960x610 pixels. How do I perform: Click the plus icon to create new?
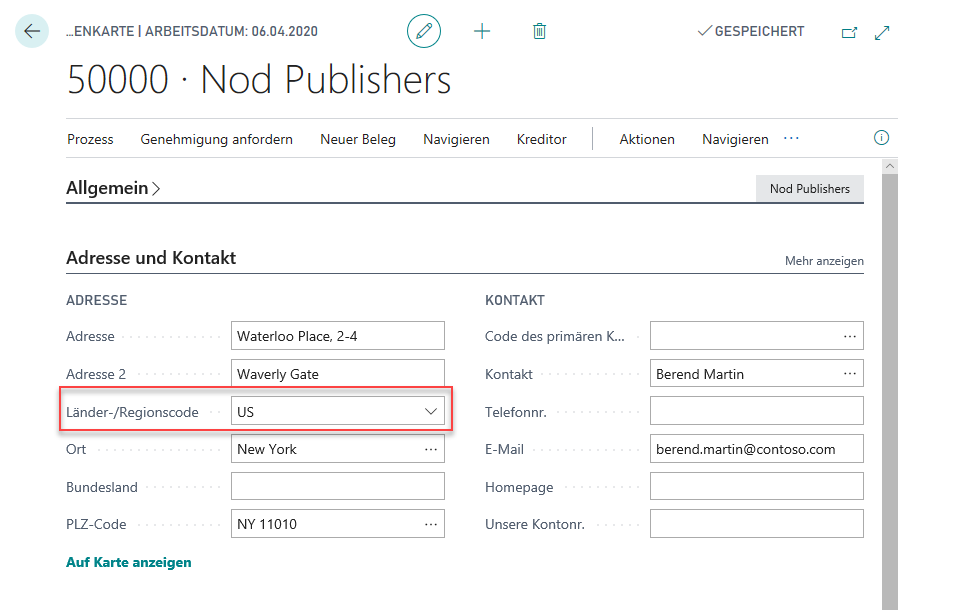coord(482,31)
